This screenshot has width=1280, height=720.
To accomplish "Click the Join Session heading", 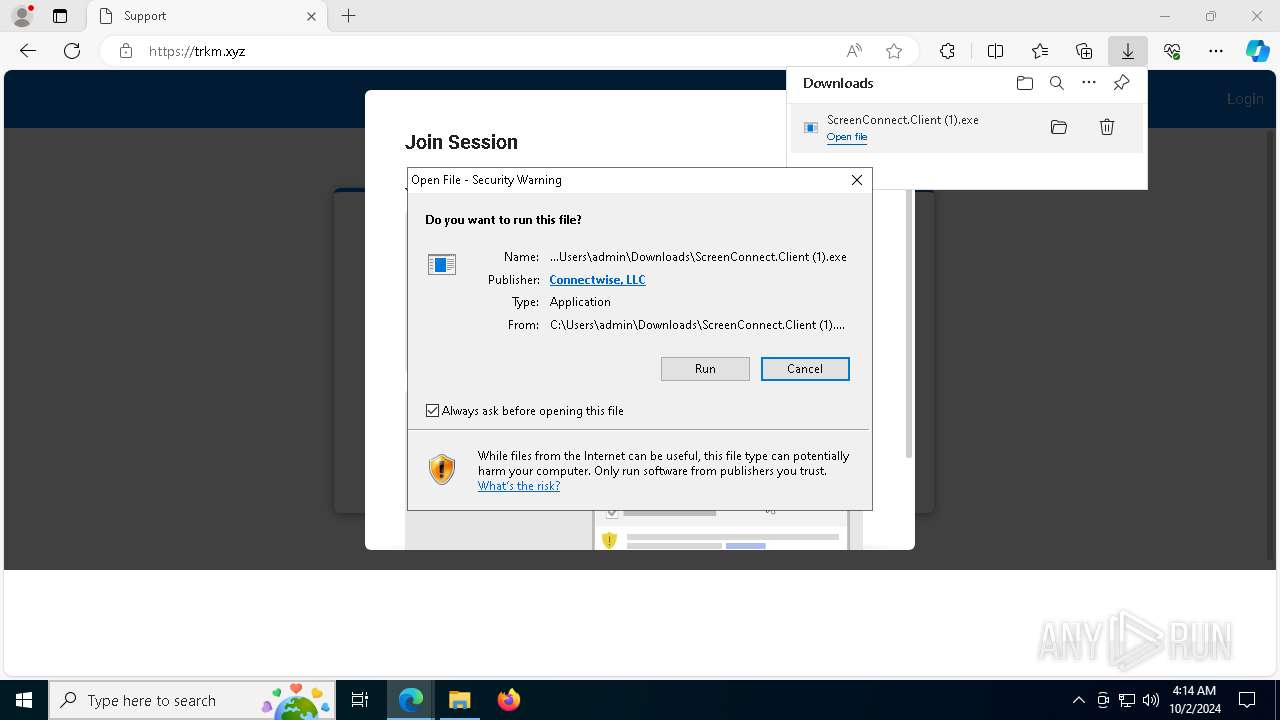I will point(461,142).
